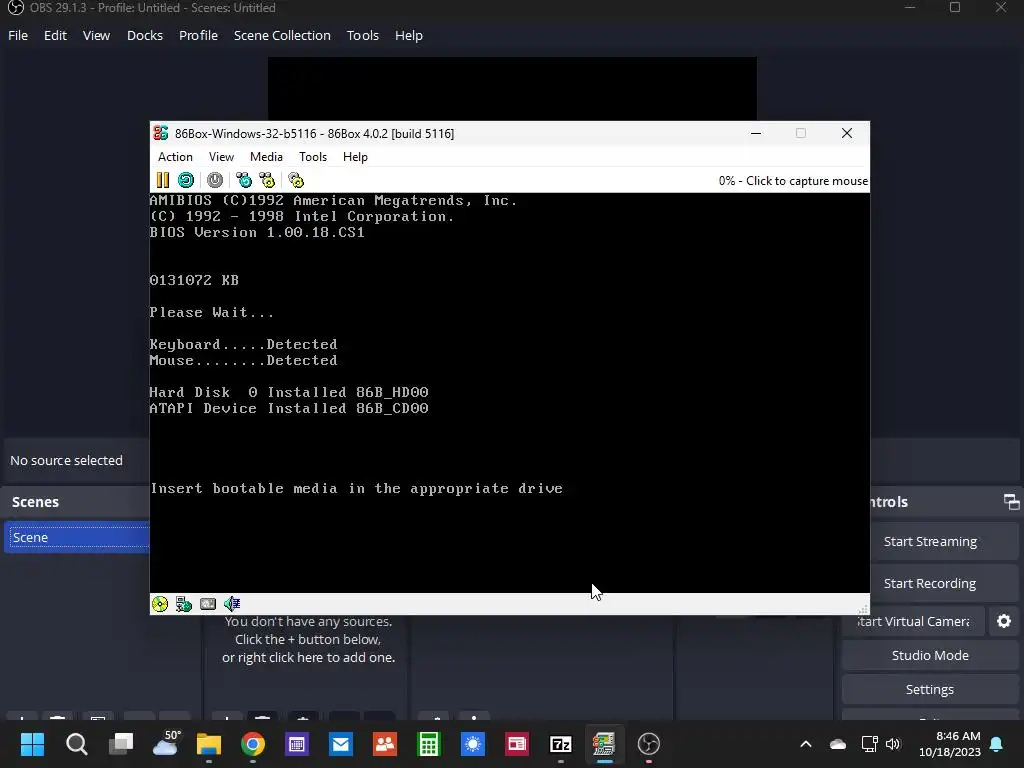Open the OBS File menu

point(18,35)
